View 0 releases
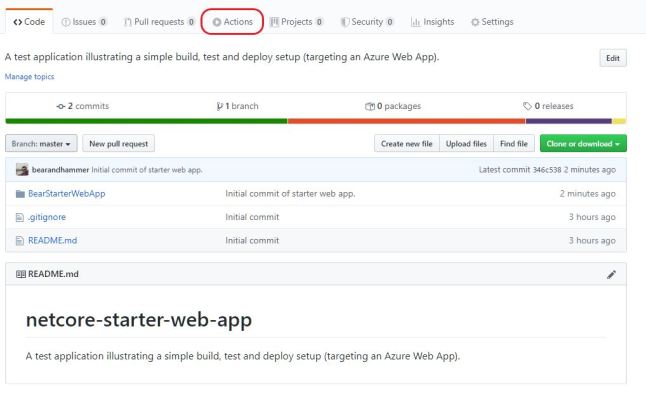The image size is (646, 393). 548,106
